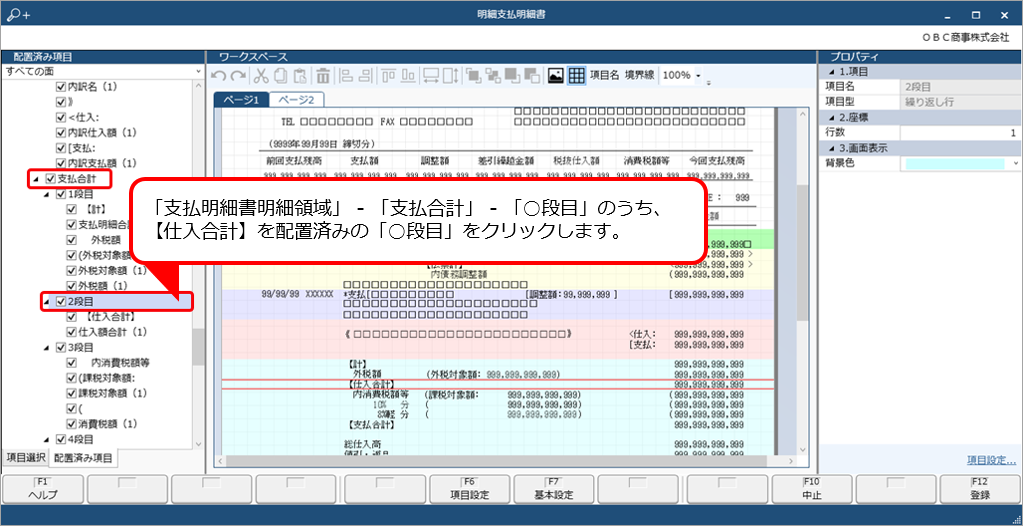Open the 100% zoom dropdown

[698, 76]
